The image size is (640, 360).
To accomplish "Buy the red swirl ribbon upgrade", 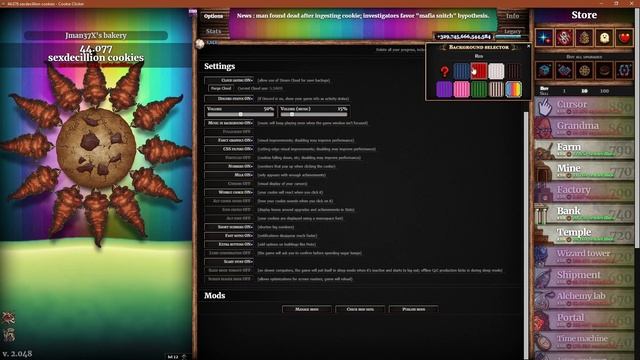I will coord(564,38).
